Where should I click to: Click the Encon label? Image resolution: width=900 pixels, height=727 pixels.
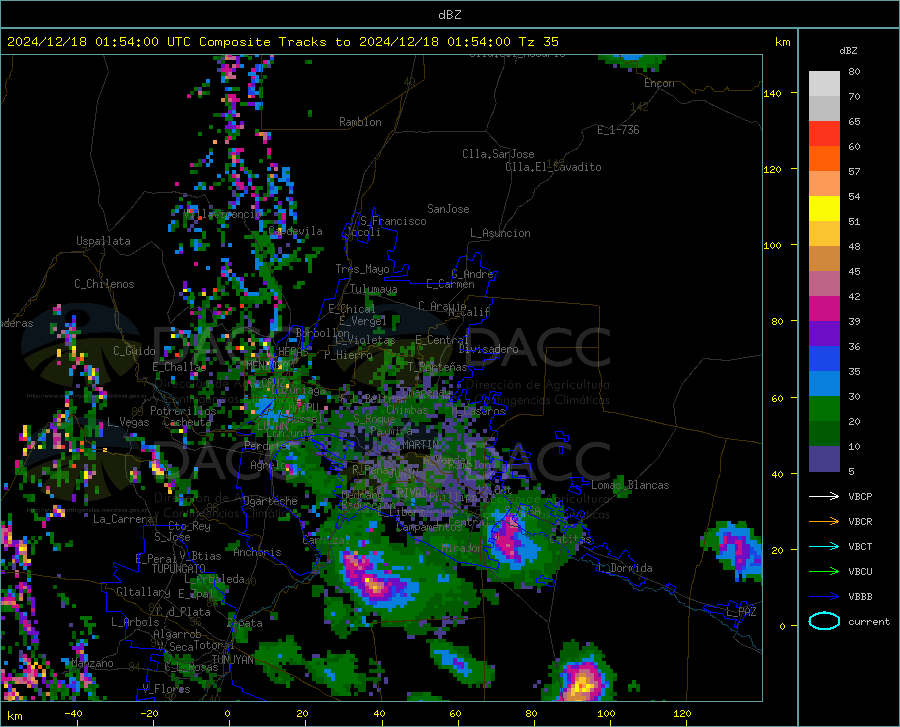659,83
